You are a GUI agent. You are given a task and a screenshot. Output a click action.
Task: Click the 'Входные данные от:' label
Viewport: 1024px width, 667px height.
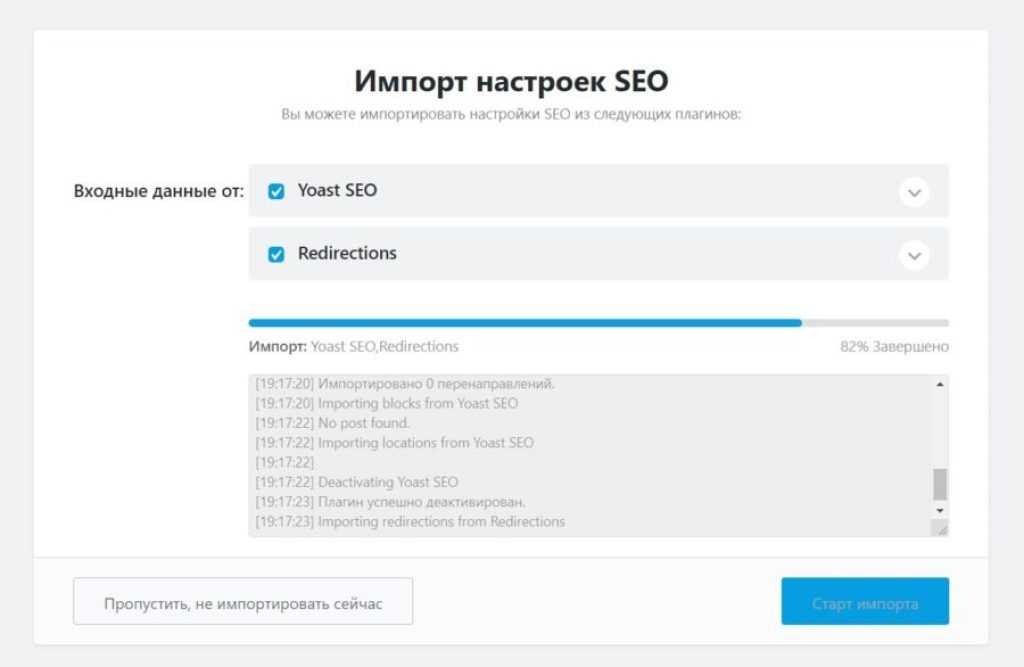[158, 191]
